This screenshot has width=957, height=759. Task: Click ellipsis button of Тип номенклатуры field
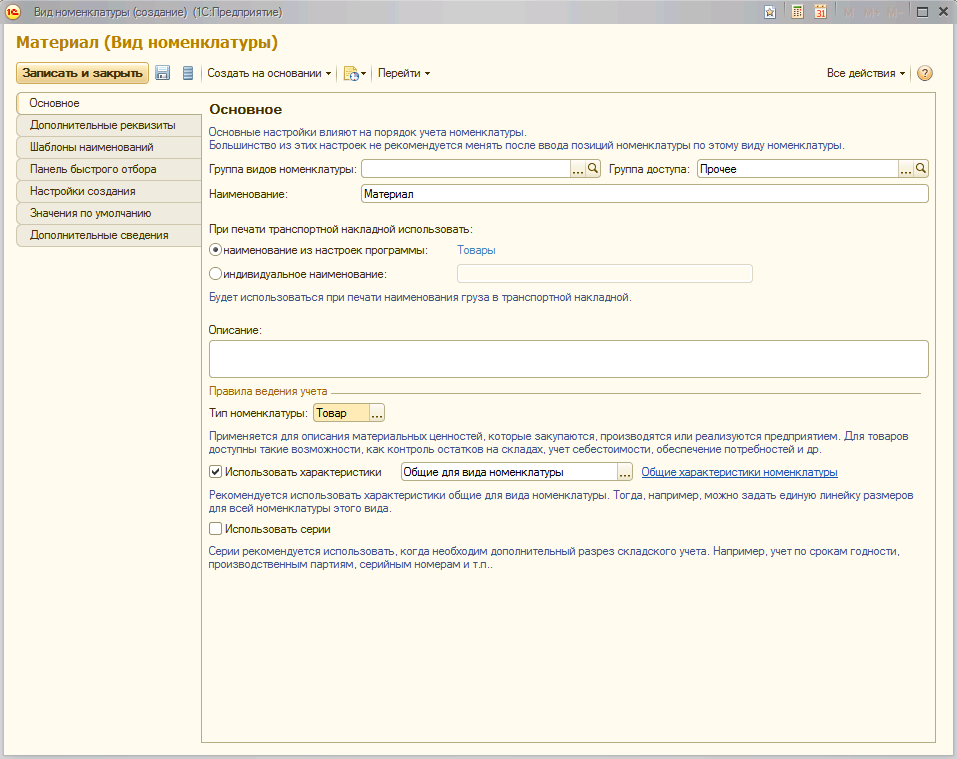[377, 413]
